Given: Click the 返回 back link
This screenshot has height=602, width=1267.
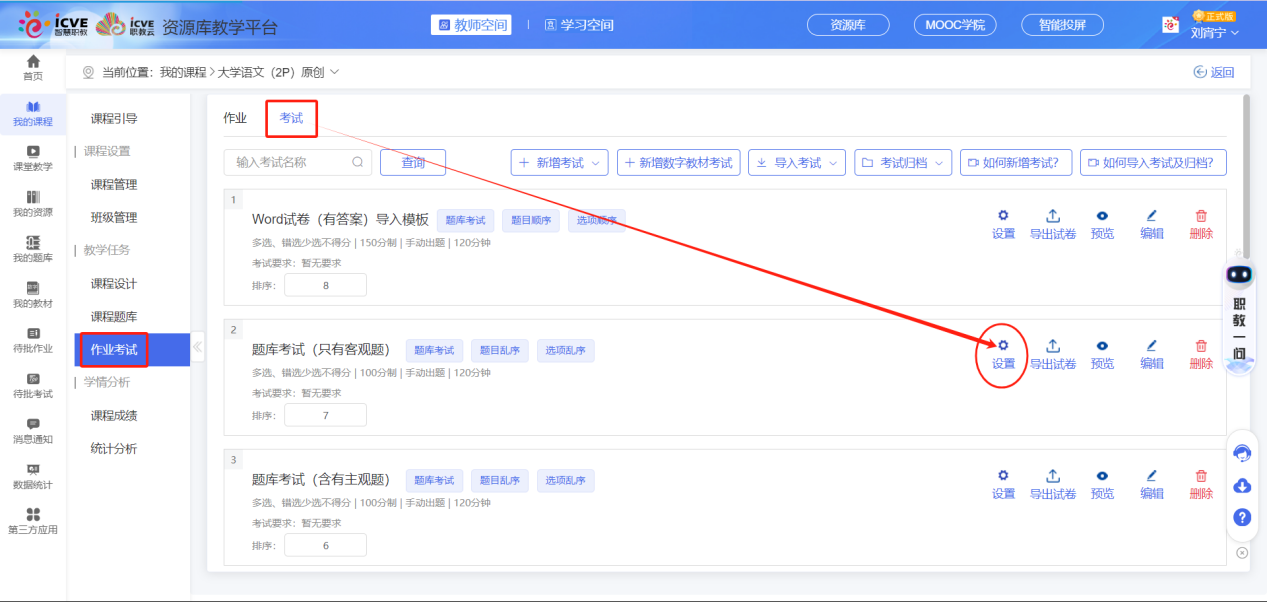Looking at the screenshot, I should [1214, 72].
